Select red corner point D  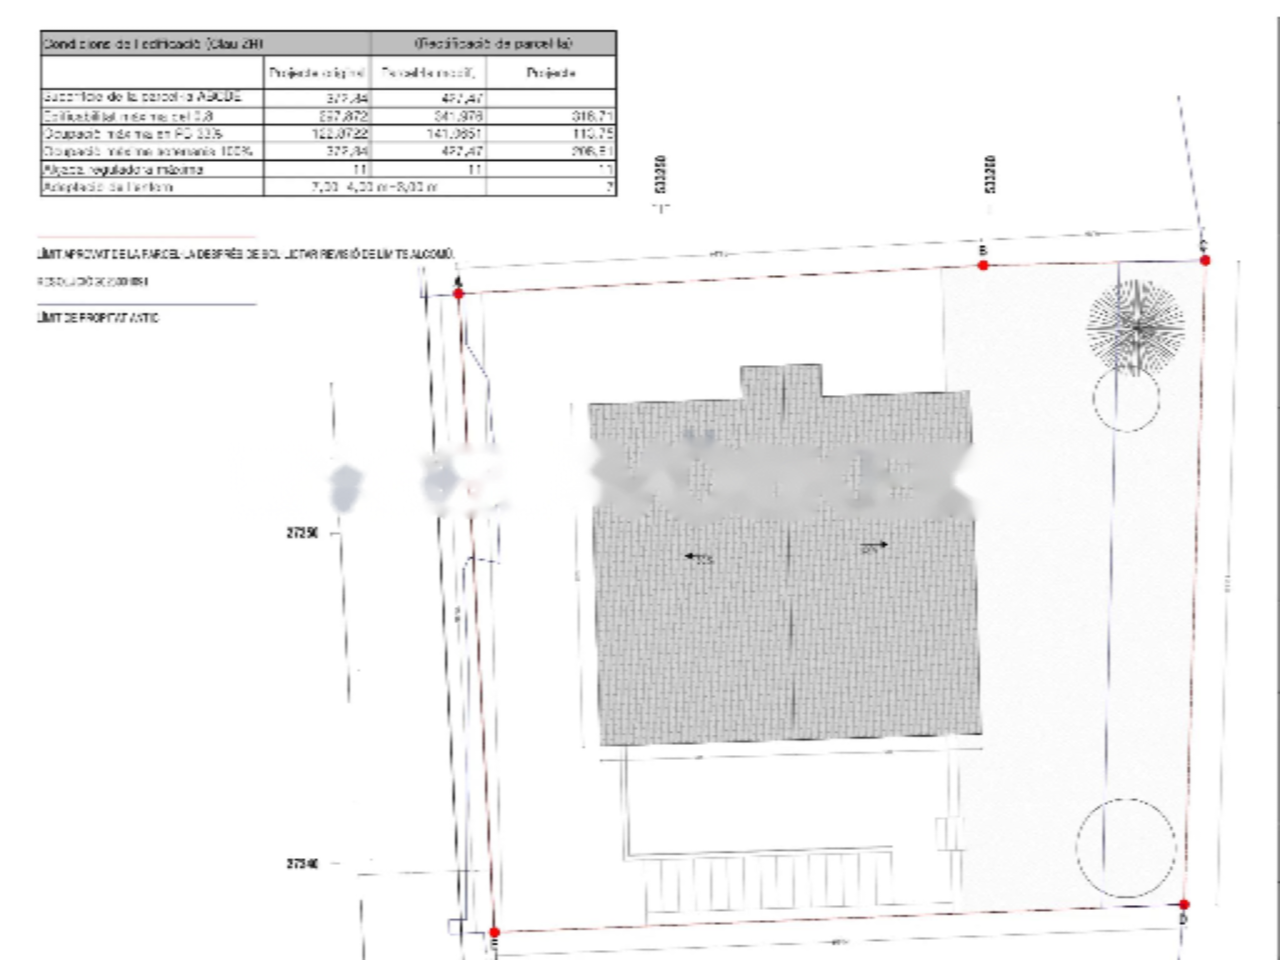pyautogui.click(x=1184, y=905)
